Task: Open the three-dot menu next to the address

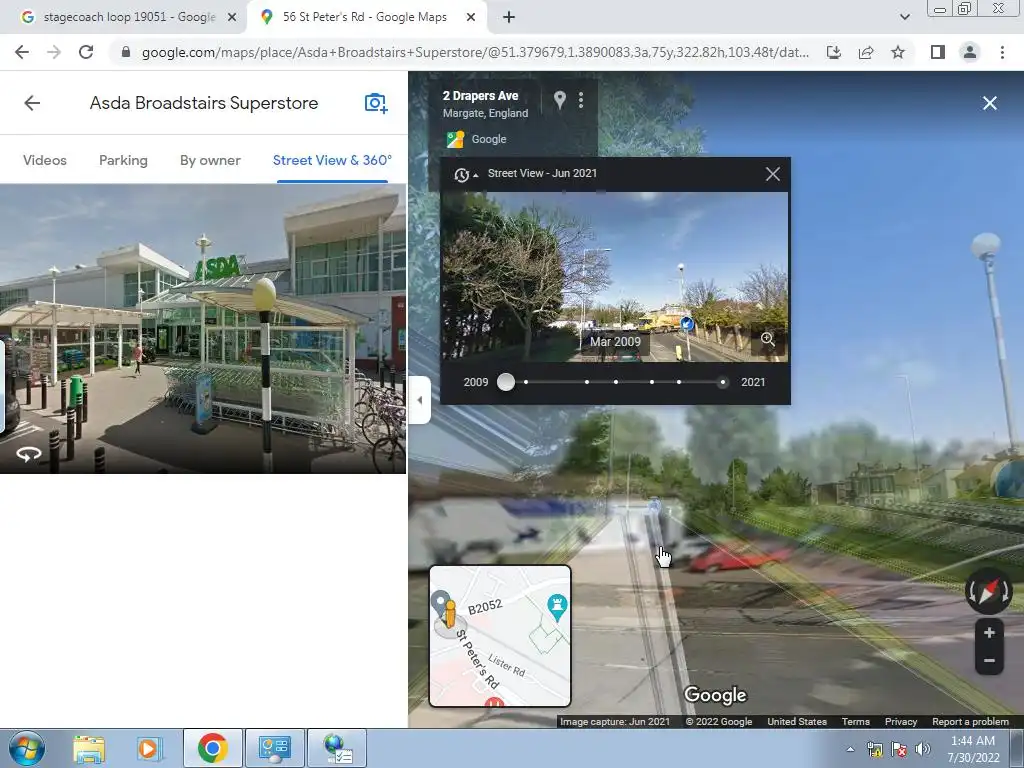Action: click(581, 100)
